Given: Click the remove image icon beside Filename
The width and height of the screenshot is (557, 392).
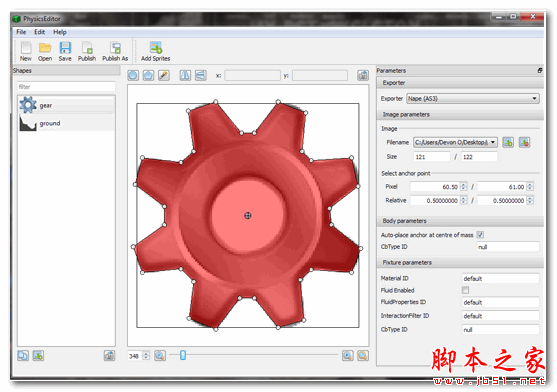Looking at the screenshot, I should (x=524, y=143).
